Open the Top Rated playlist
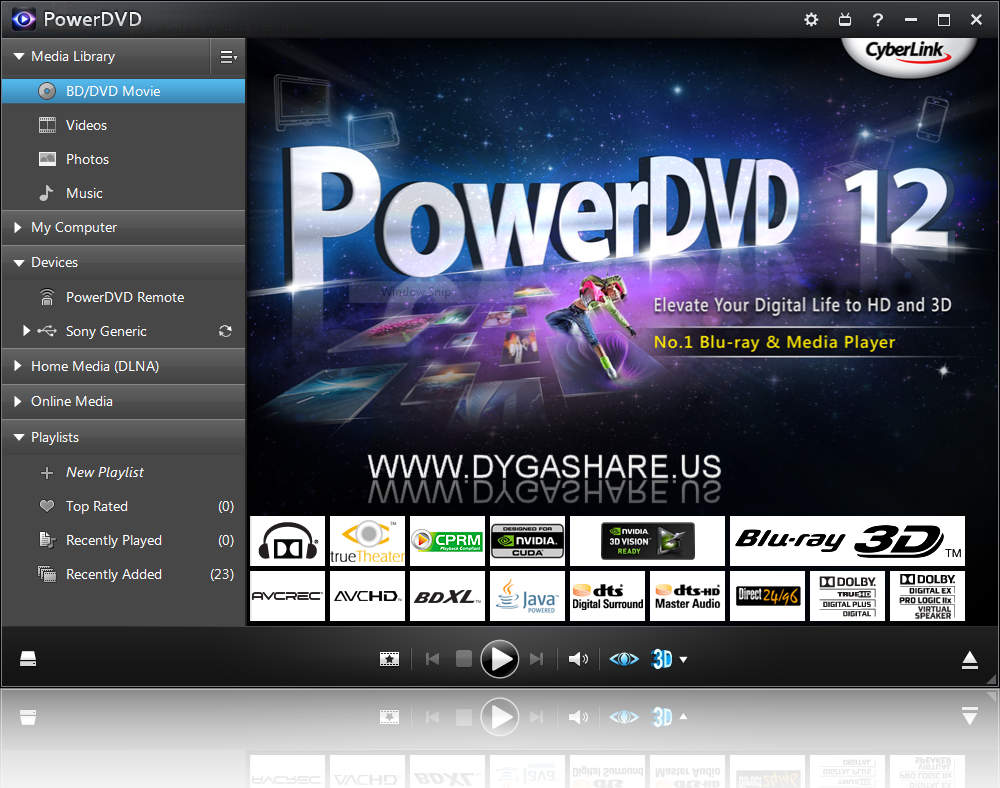Viewport: 1000px width, 788px height. [123, 506]
